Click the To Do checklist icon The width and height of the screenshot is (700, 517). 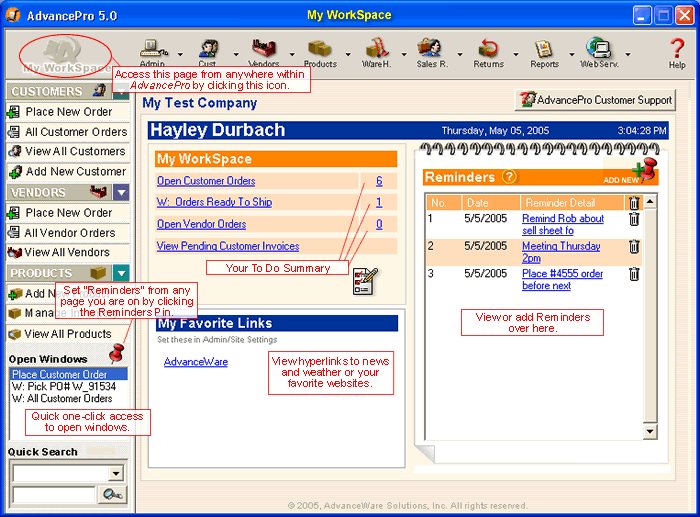tap(365, 282)
